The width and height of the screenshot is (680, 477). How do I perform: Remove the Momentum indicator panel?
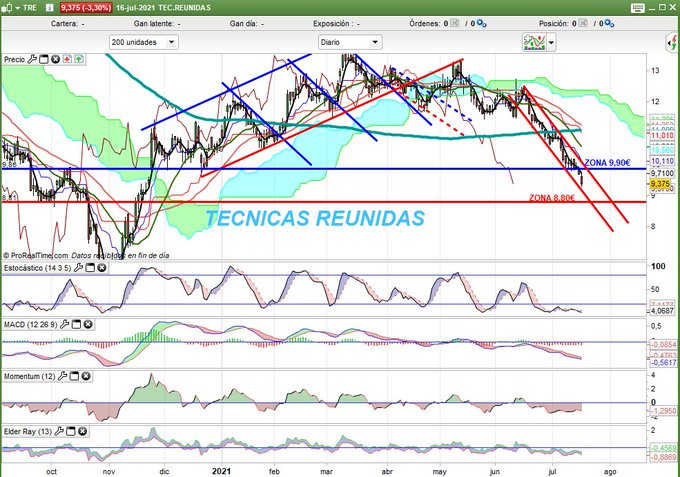(86, 376)
